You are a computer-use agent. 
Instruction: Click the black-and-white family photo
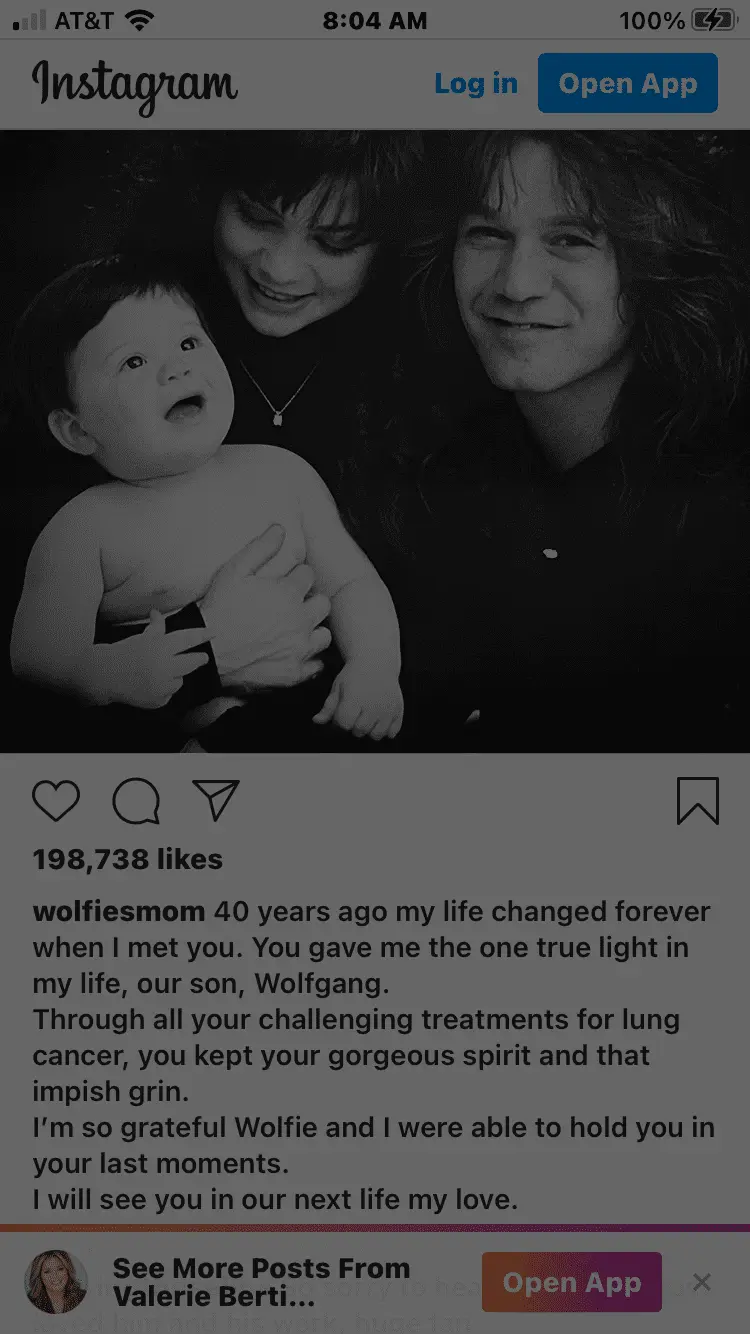point(375,441)
